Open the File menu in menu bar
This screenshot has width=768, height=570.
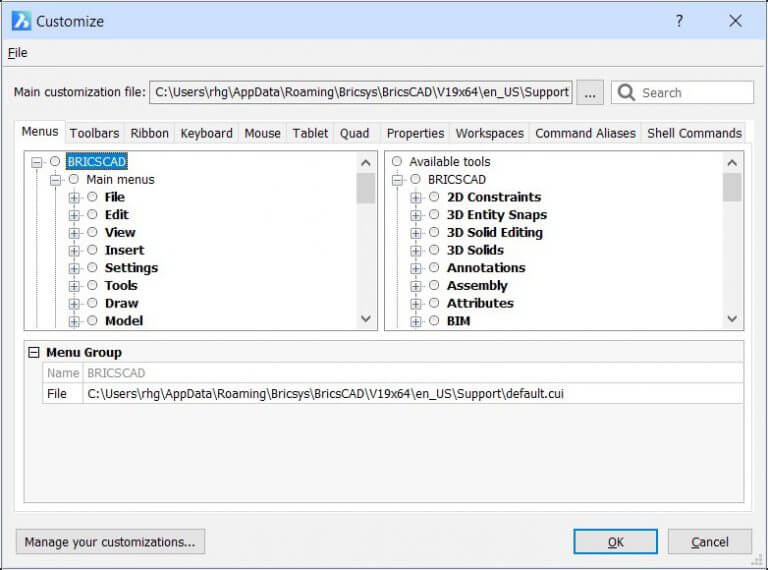[18, 53]
